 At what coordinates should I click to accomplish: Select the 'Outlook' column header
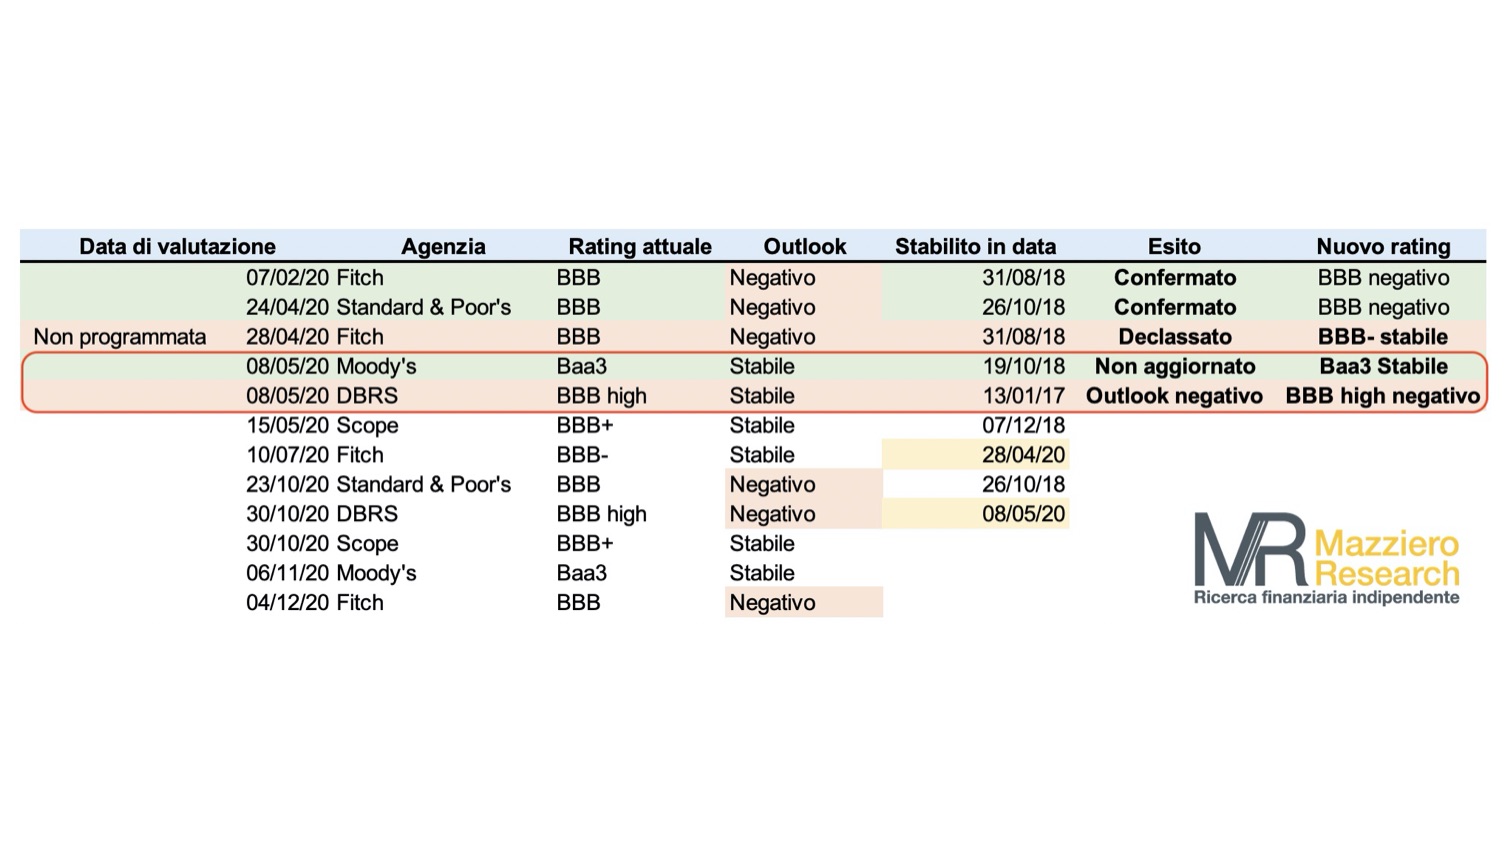804,247
